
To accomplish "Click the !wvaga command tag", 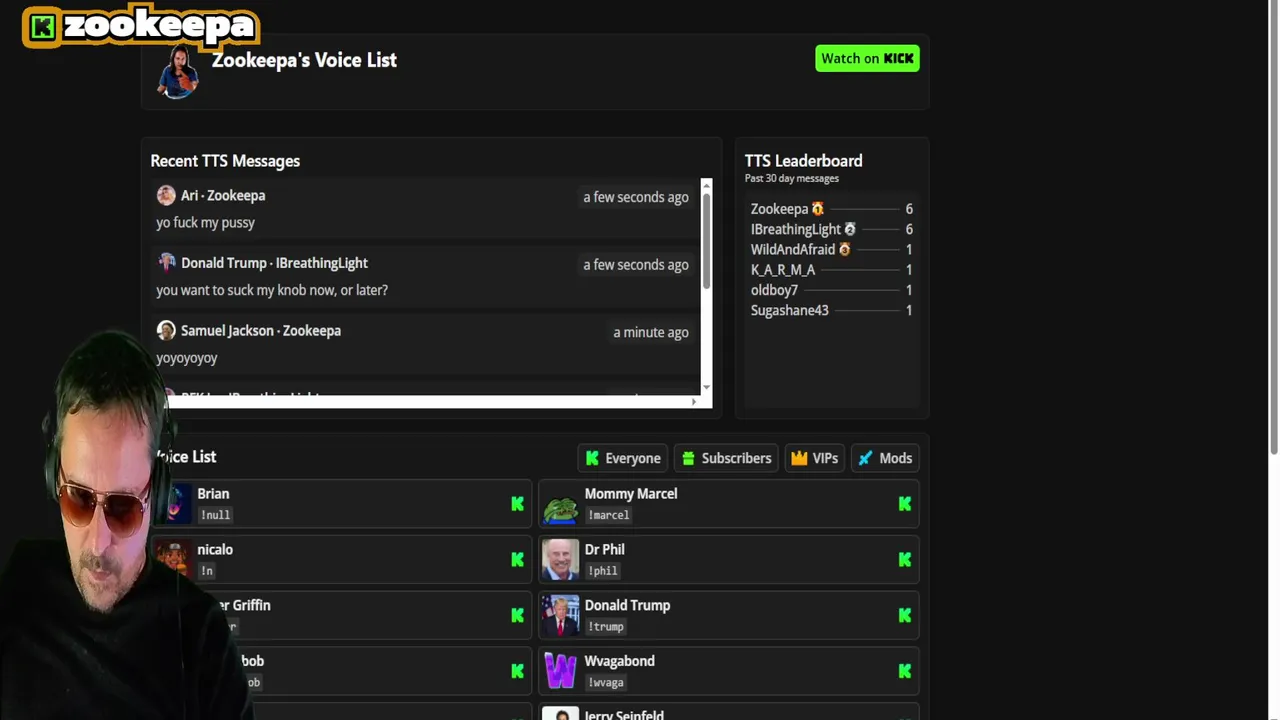I will [606, 683].
